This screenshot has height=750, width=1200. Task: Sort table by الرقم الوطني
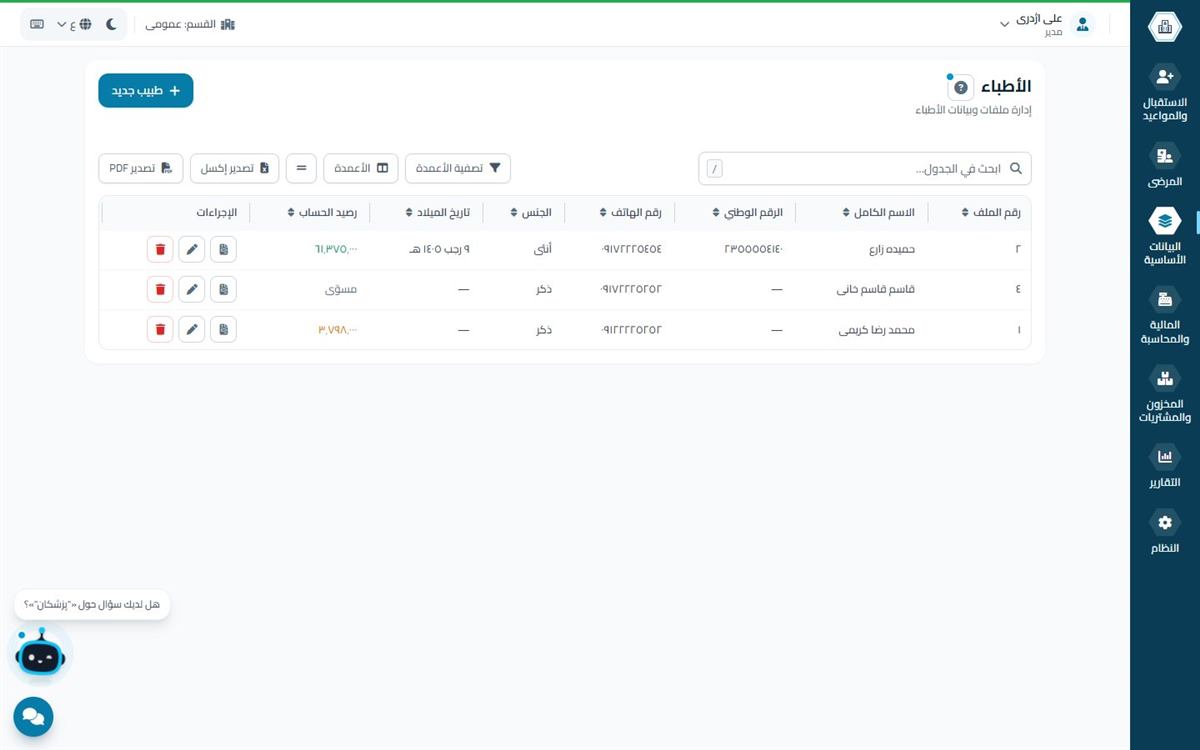point(748,212)
